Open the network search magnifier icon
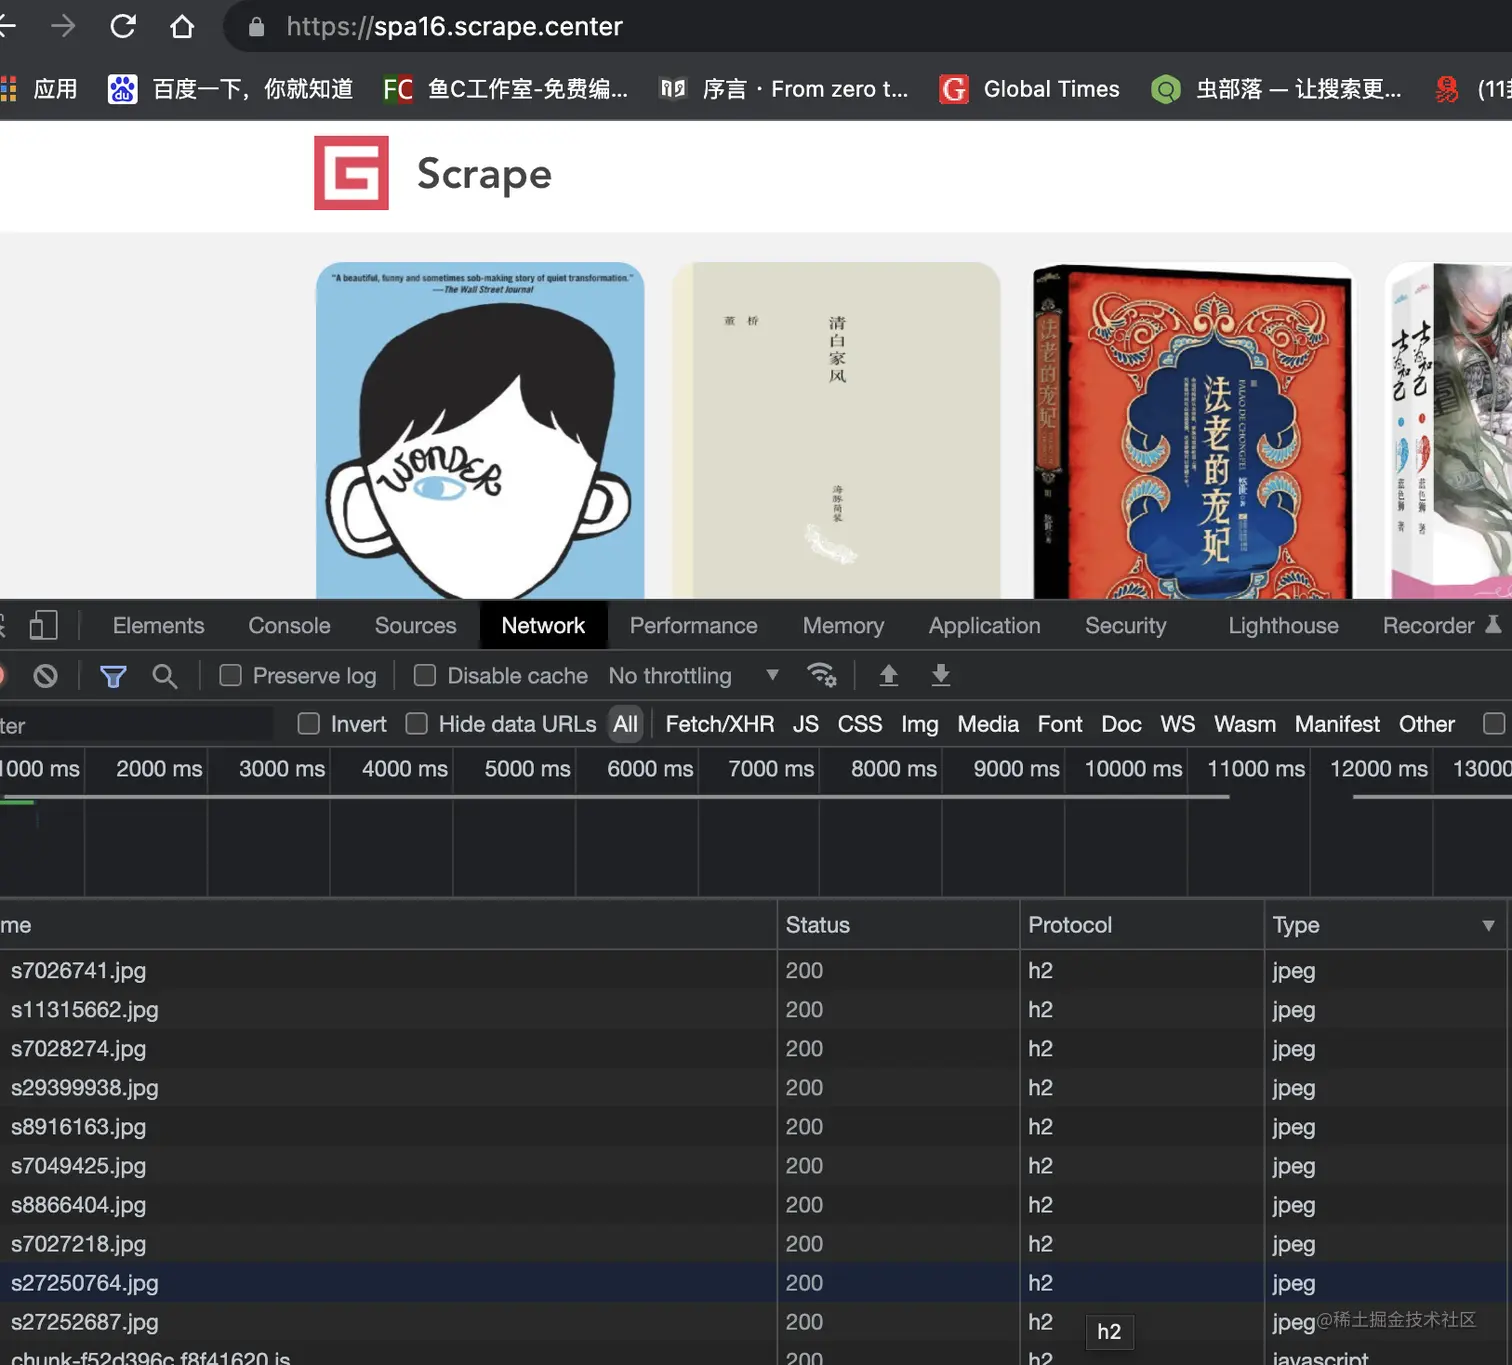 pos(165,676)
